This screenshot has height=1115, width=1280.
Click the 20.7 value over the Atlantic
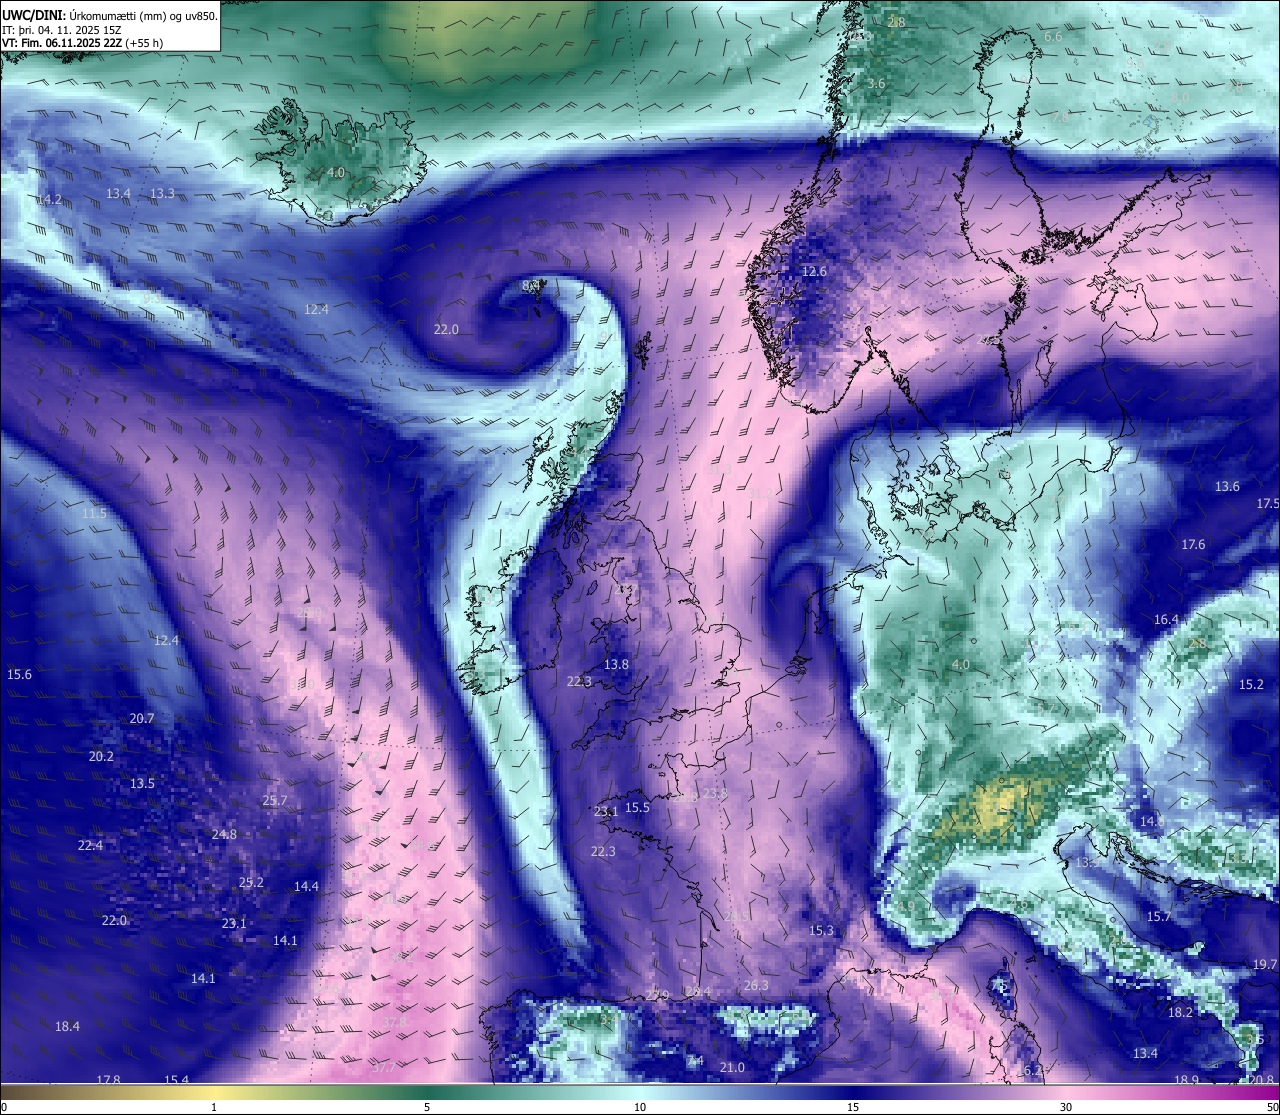coord(142,719)
